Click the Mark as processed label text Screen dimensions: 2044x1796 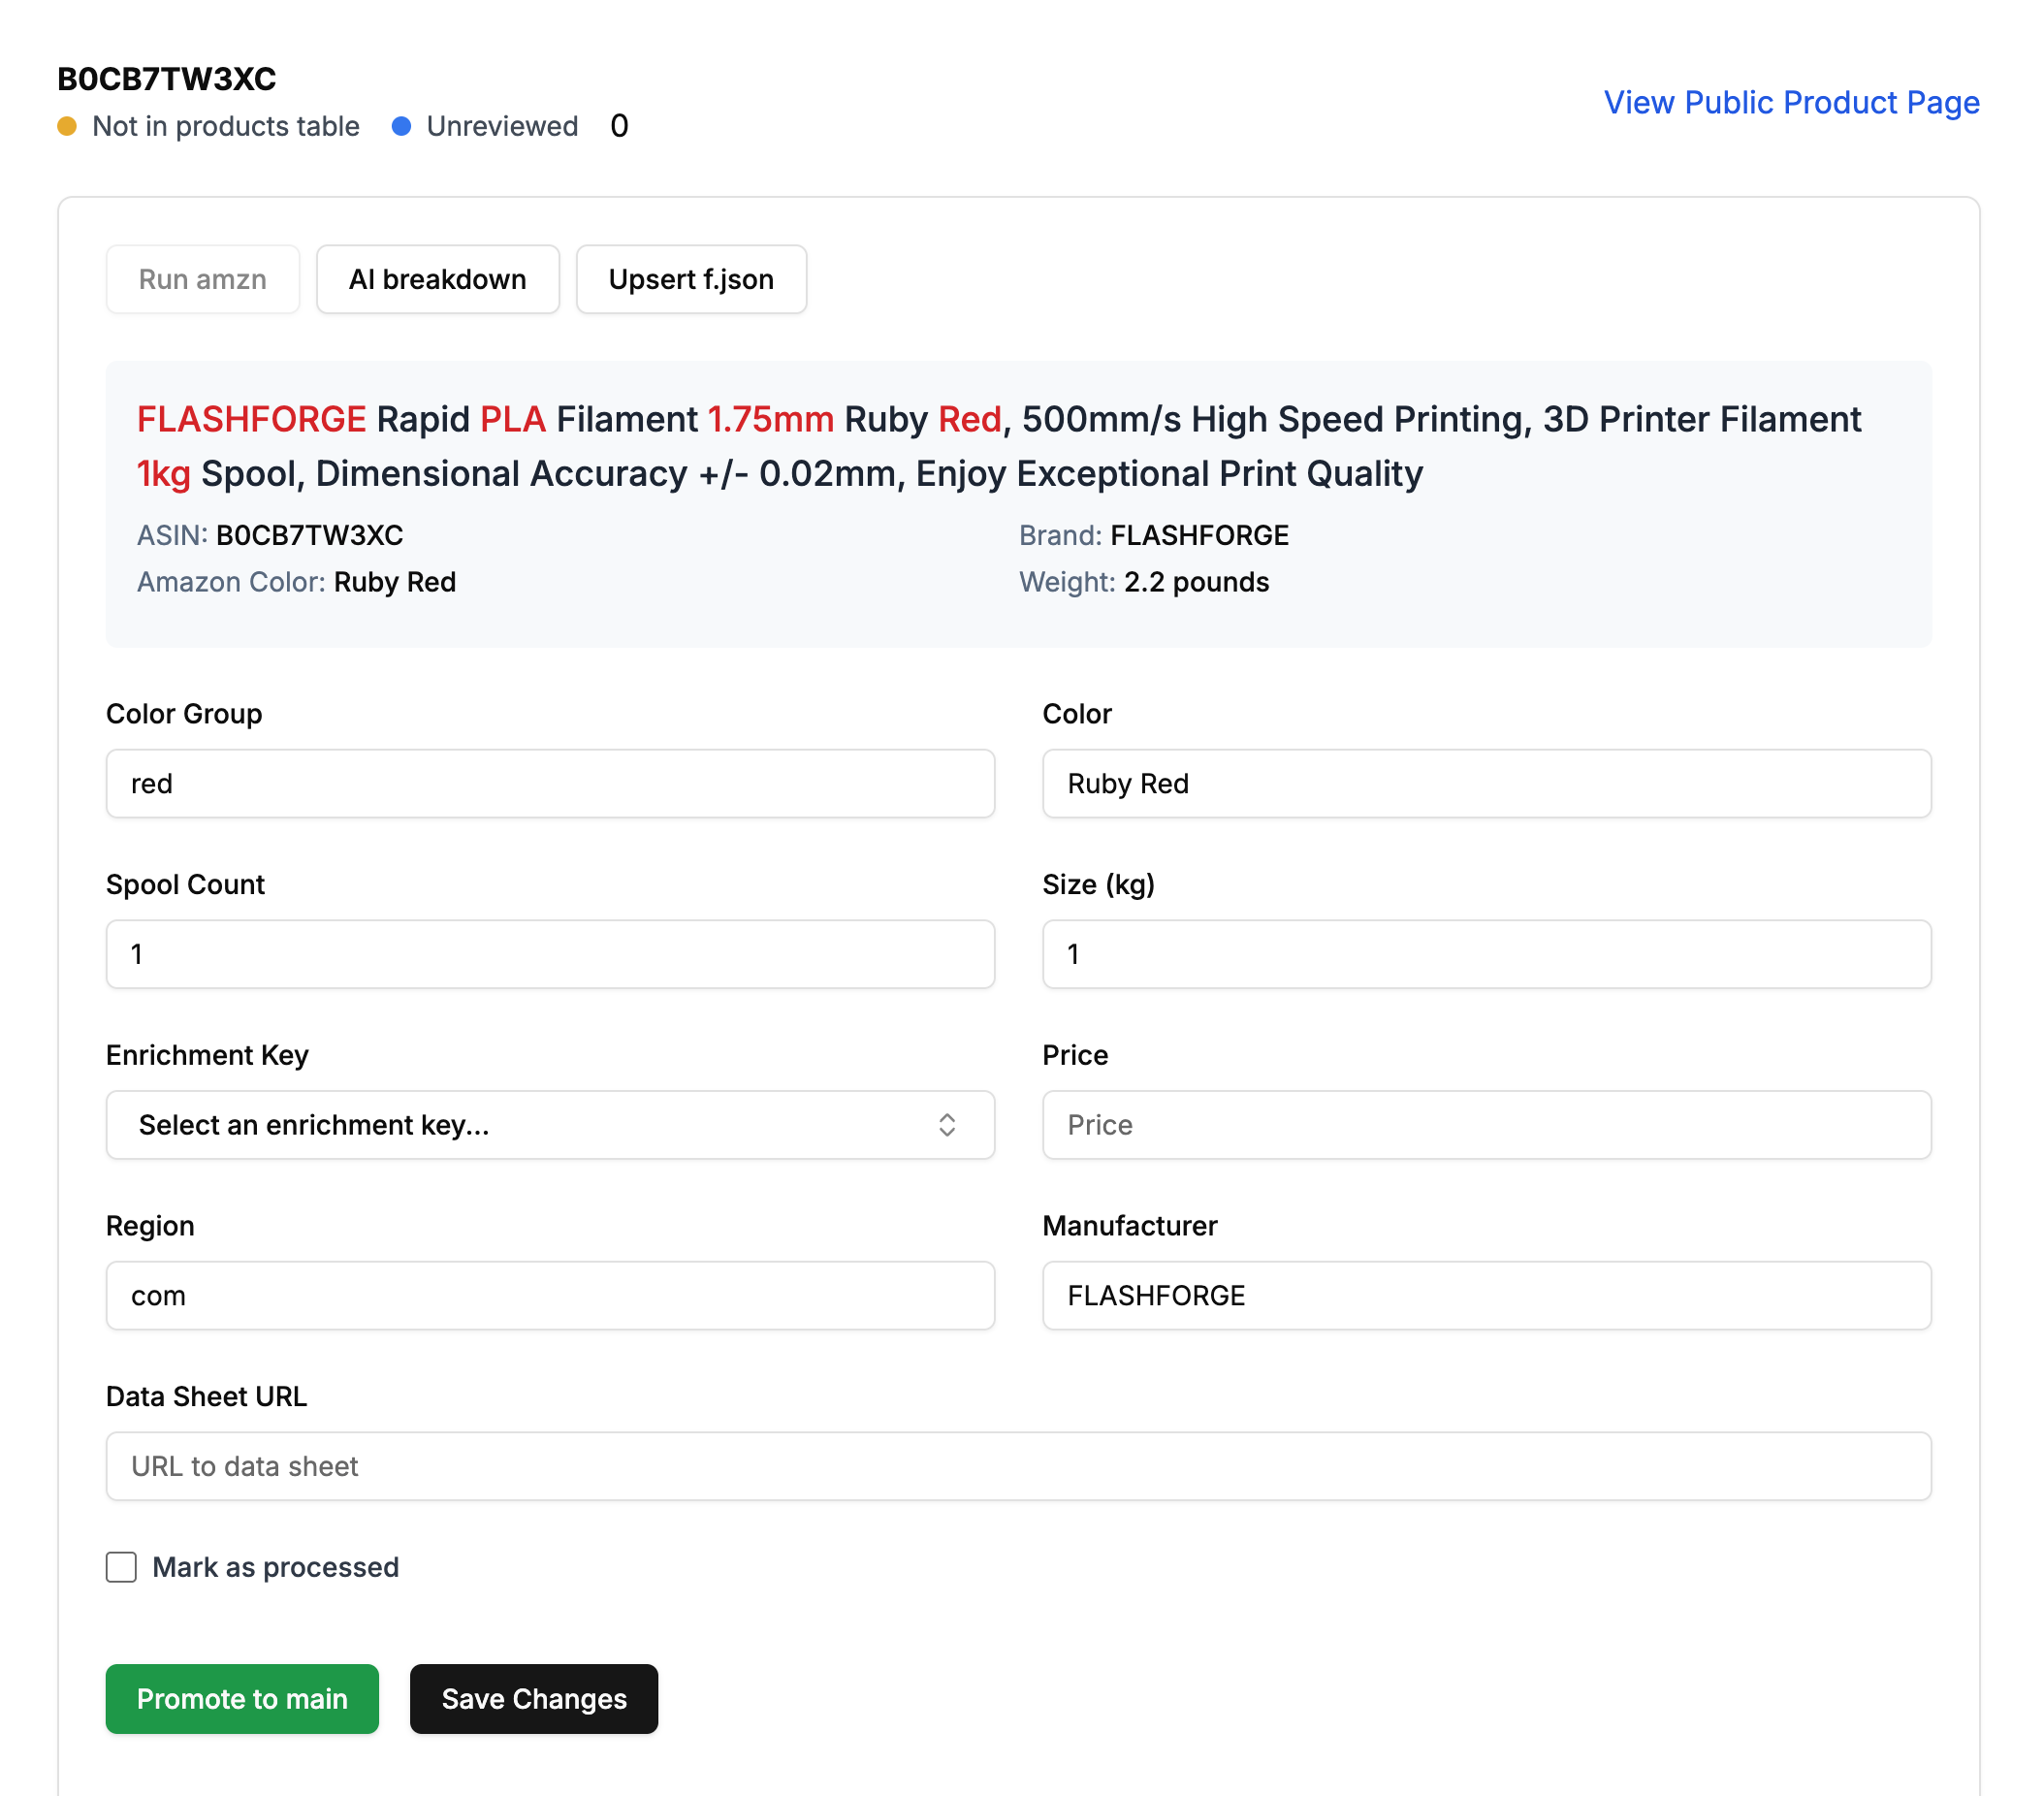pyautogui.click(x=275, y=1566)
